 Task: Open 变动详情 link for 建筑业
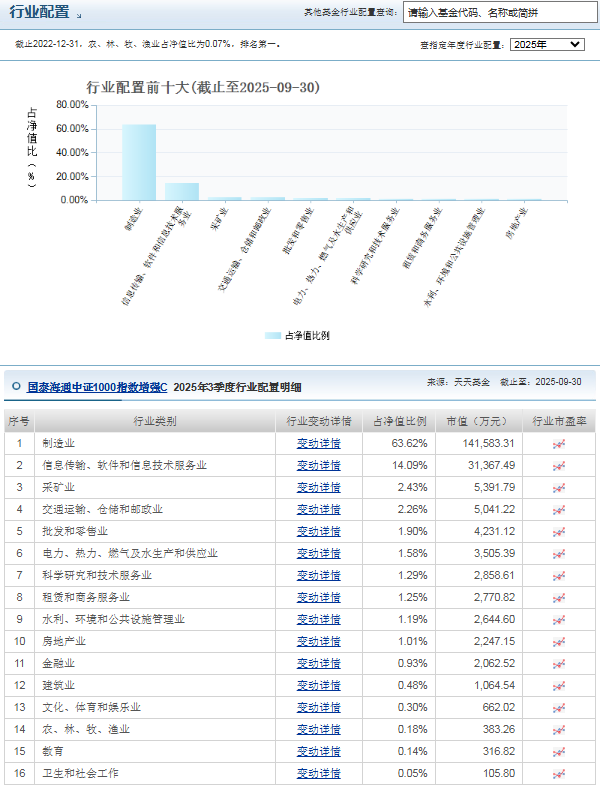point(319,685)
